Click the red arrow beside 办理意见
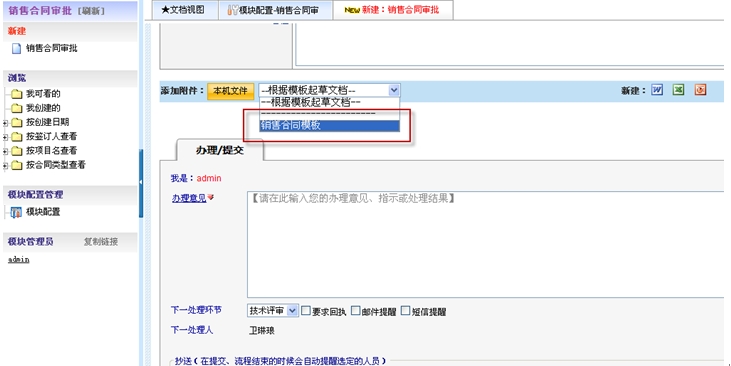 (210, 198)
